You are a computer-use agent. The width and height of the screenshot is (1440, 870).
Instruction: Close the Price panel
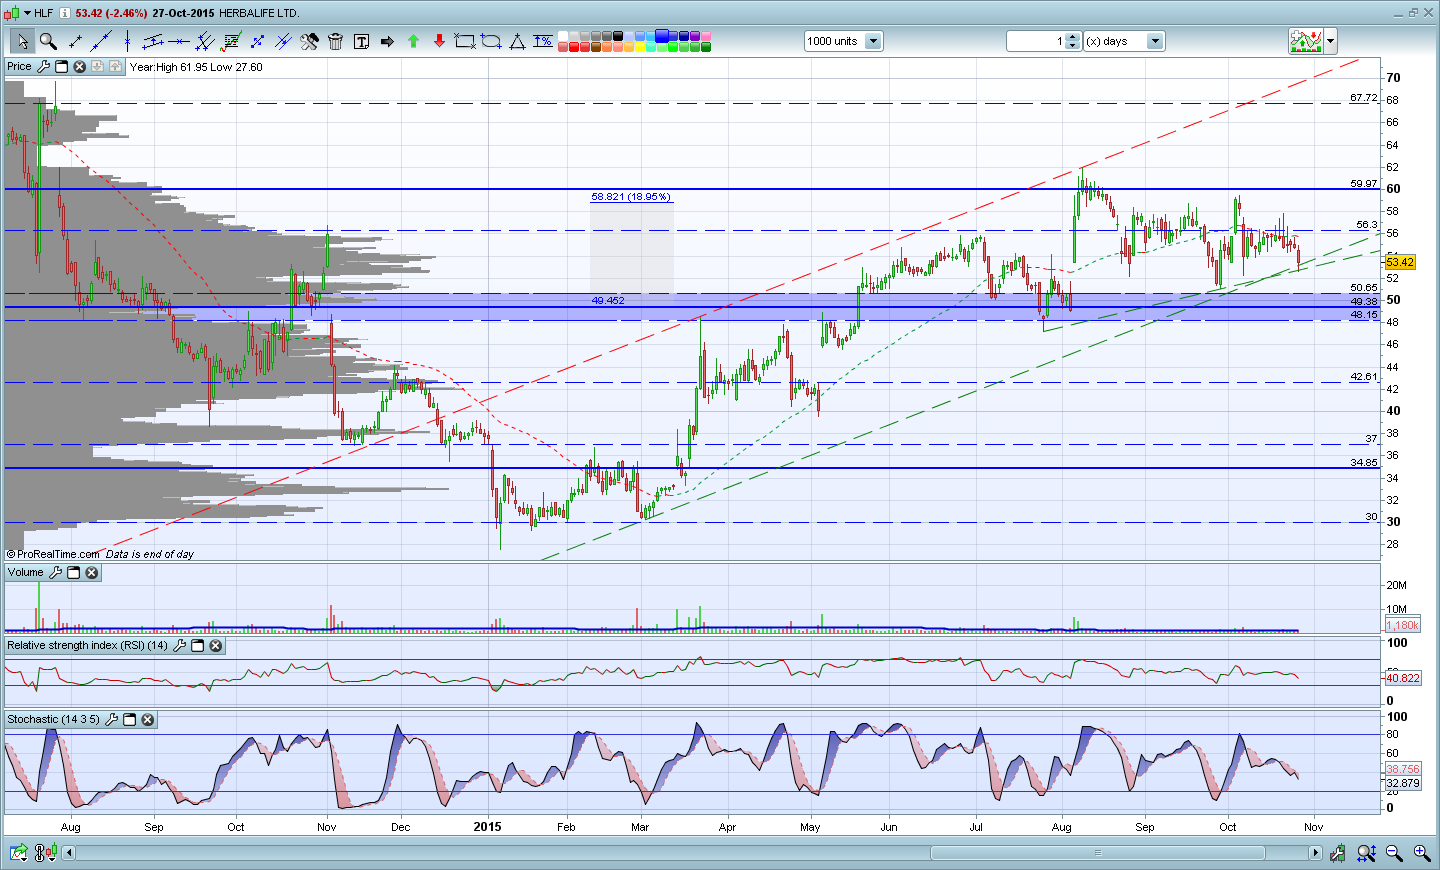(79, 67)
